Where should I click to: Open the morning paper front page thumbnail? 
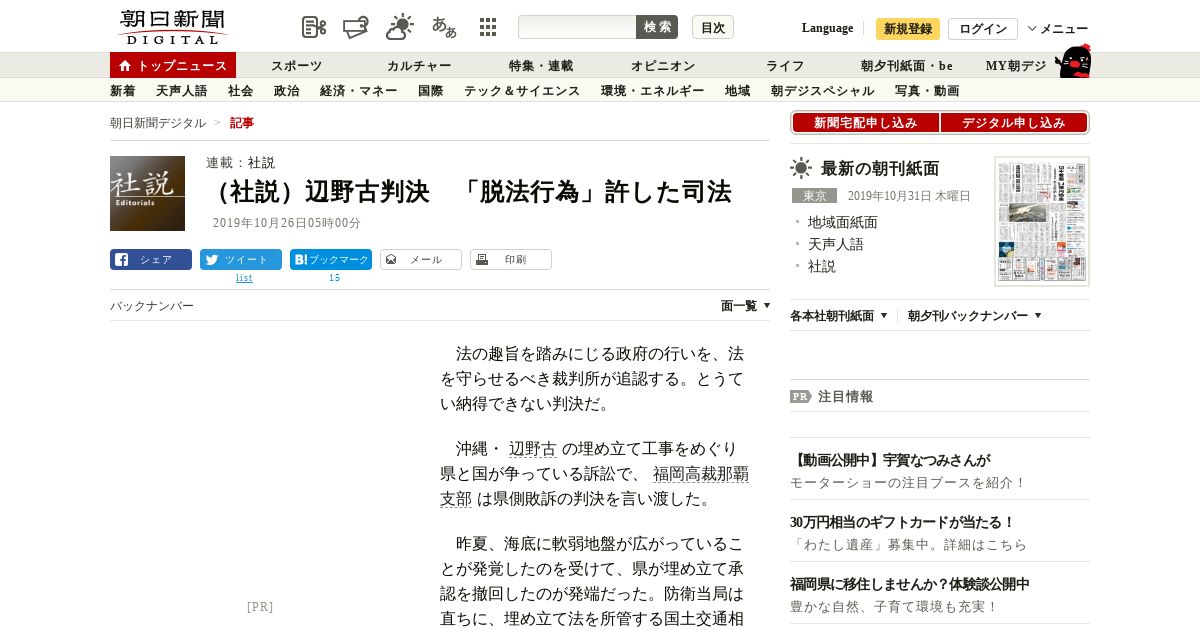coord(1042,221)
